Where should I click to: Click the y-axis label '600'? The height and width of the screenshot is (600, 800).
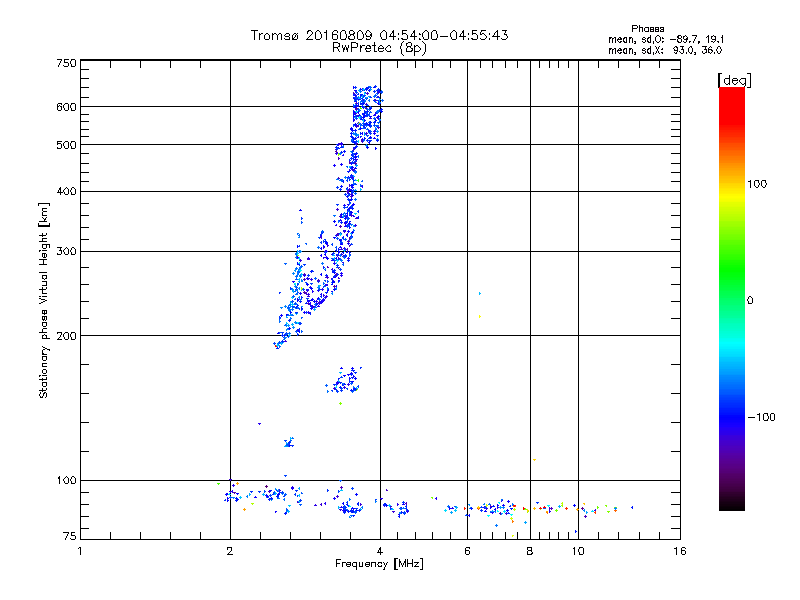(x=66, y=107)
